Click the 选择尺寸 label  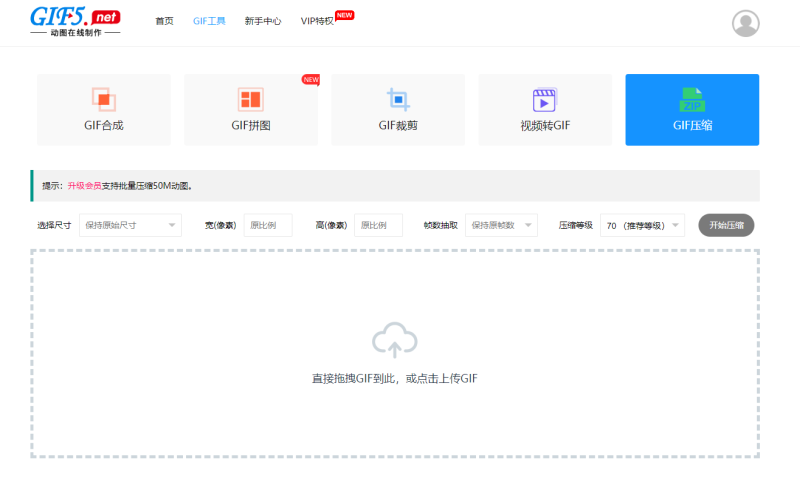click(54, 225)
